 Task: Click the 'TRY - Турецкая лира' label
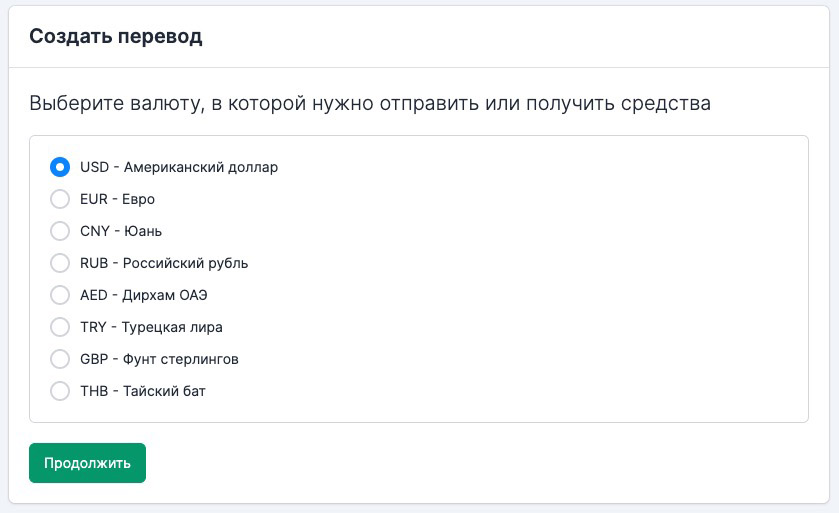click(151, 327)
